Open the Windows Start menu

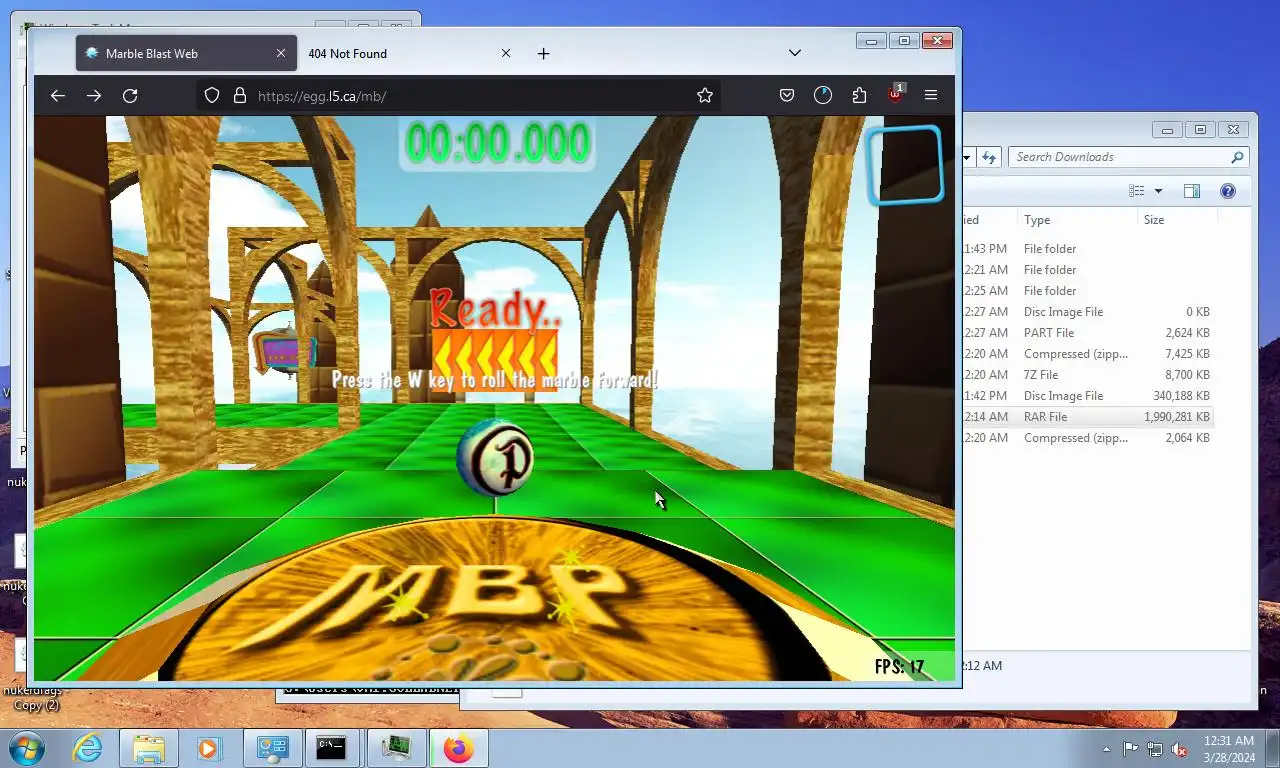(26, 748)
